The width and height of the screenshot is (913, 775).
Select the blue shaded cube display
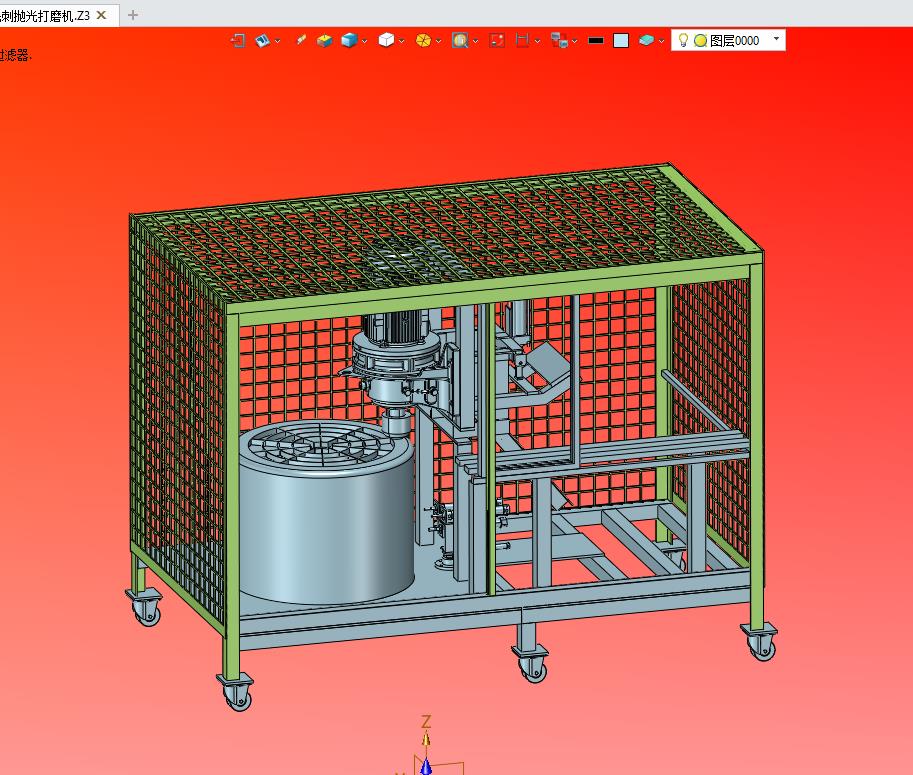click(349, 40)
